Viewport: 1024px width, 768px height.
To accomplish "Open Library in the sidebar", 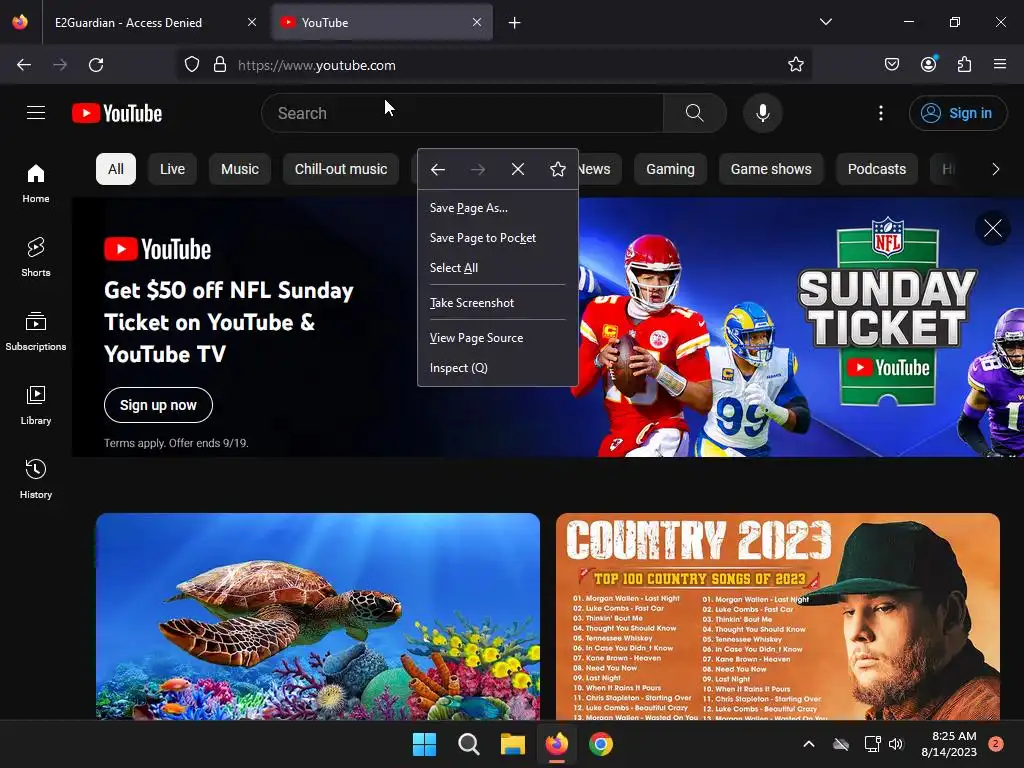I will point(36,406).
